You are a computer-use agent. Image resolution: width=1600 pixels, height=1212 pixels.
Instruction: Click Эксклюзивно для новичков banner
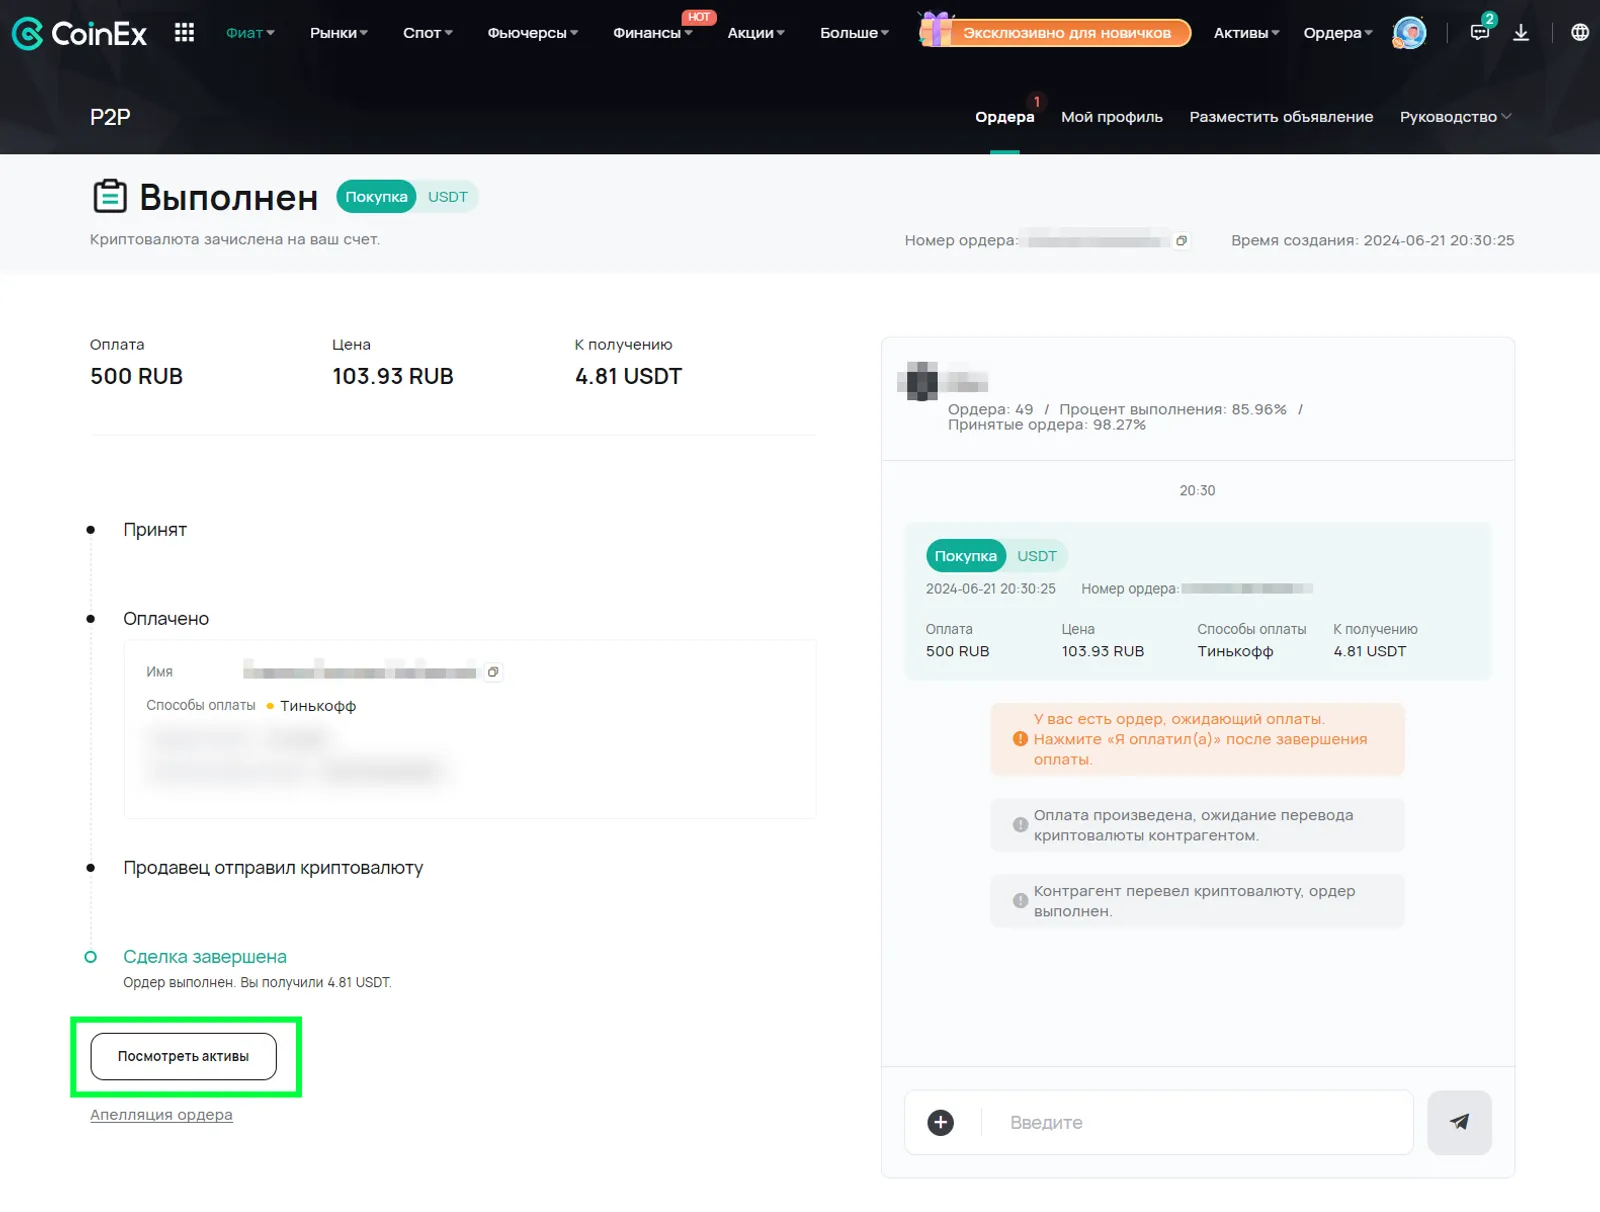tap(1066, 33)
